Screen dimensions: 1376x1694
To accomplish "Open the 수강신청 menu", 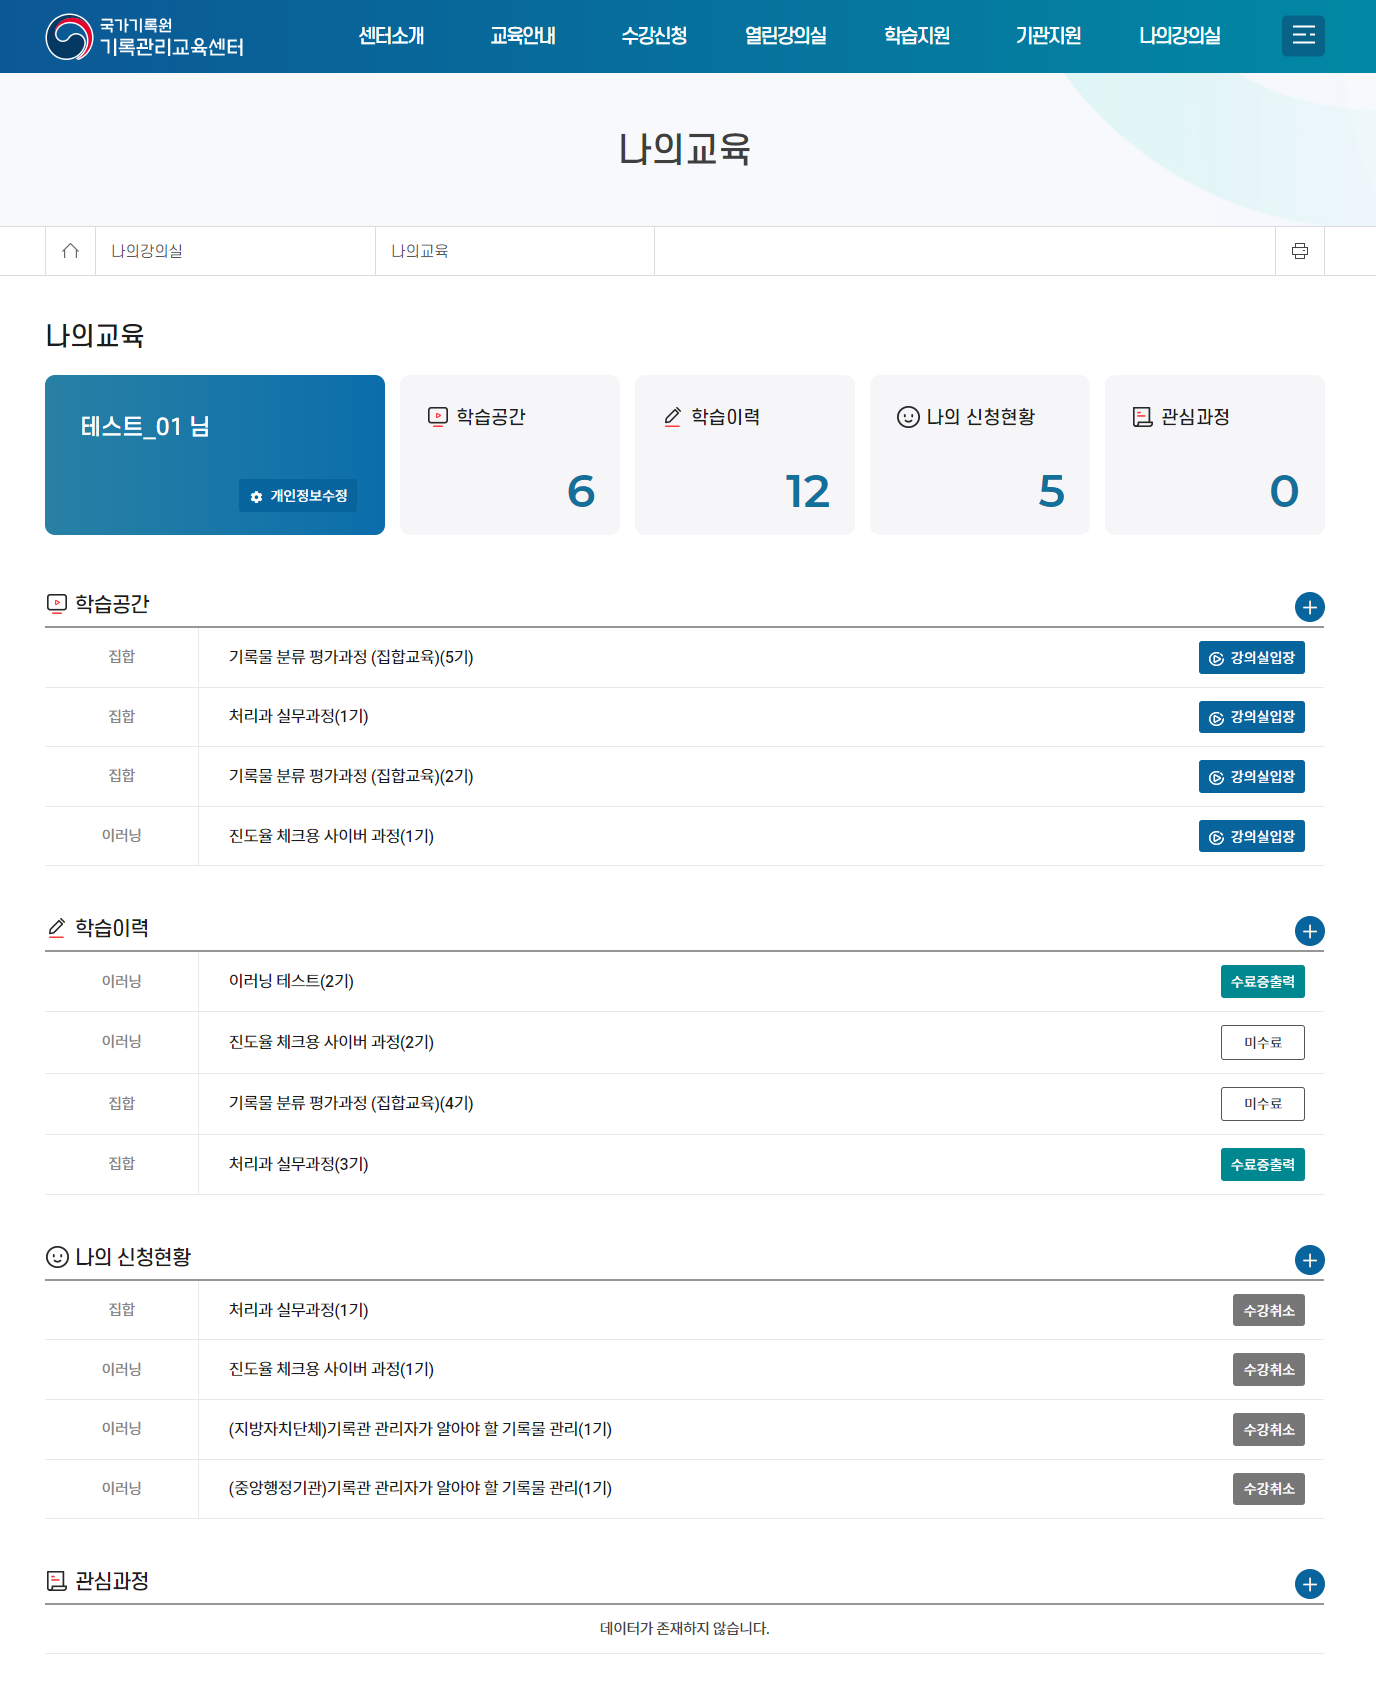I will click(654, 36).
